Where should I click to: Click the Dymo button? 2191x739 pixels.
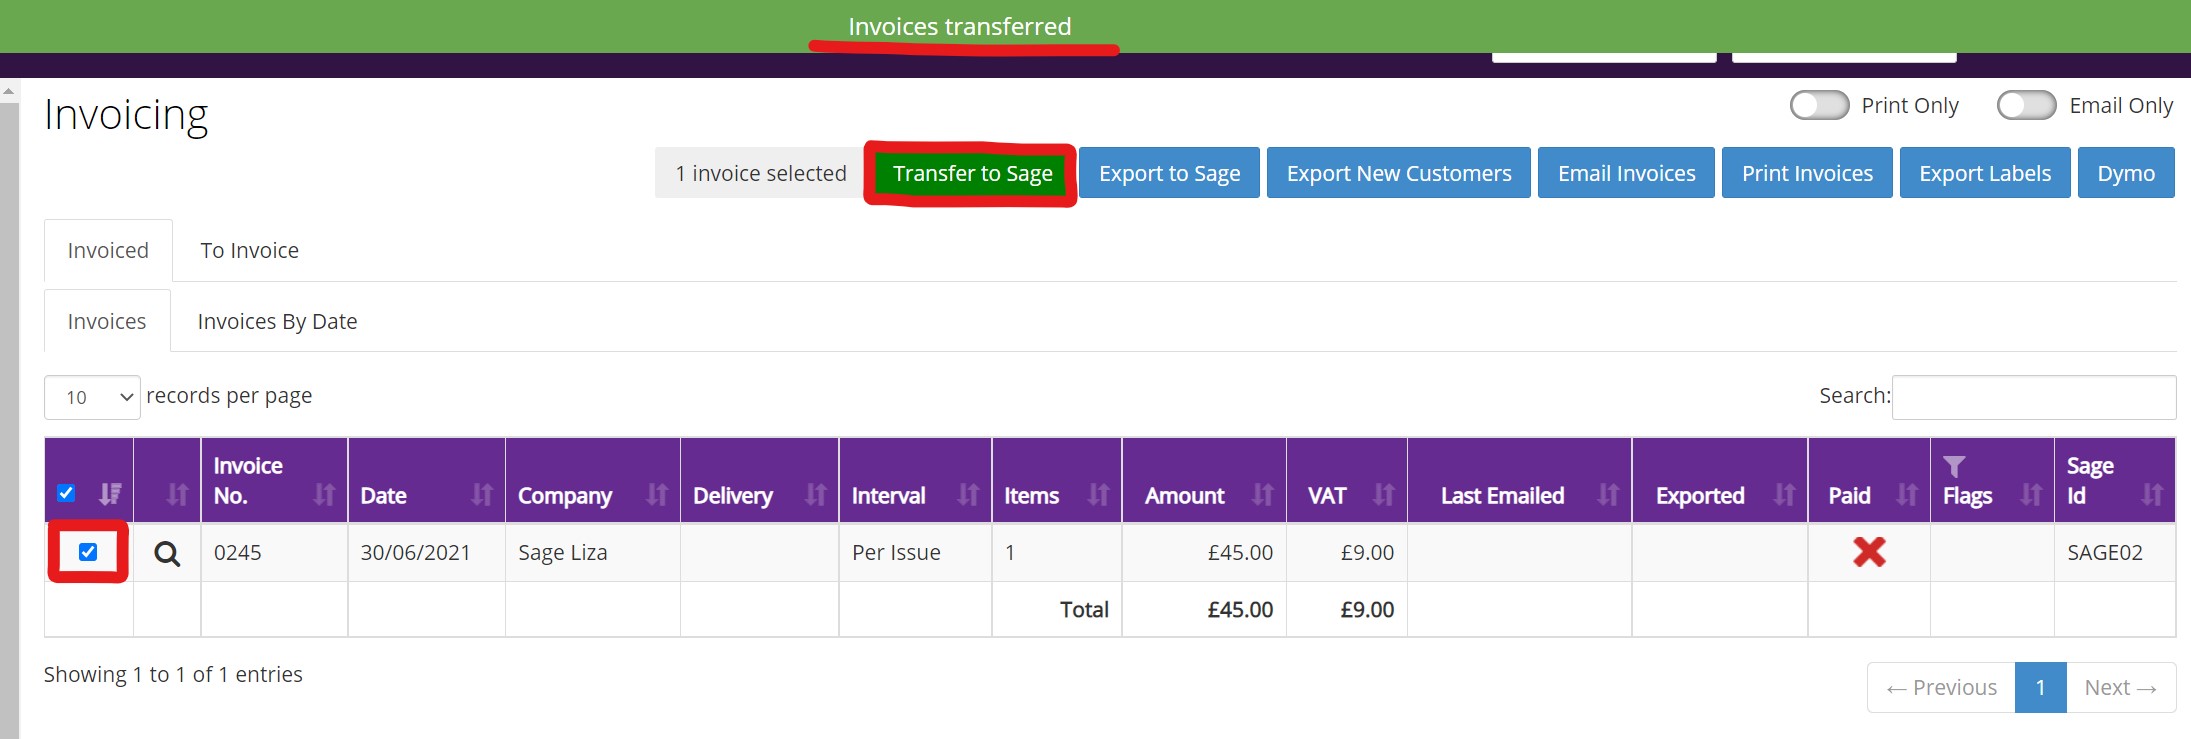2126,173
